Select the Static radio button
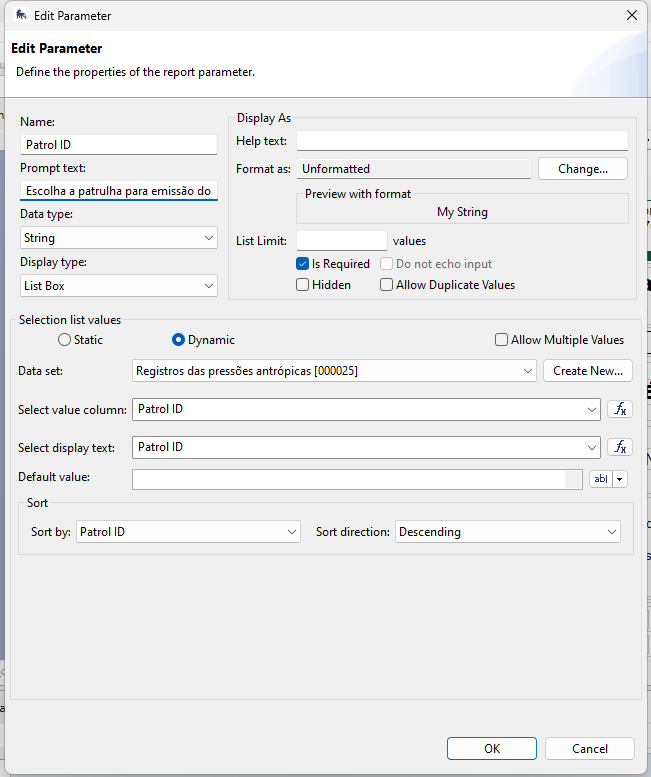 pos(65,340)
